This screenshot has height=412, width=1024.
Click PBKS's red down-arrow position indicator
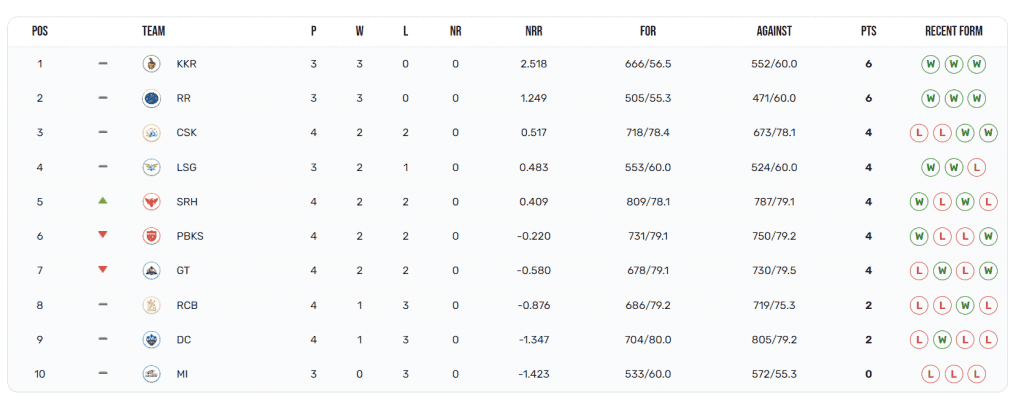point(102,235)
